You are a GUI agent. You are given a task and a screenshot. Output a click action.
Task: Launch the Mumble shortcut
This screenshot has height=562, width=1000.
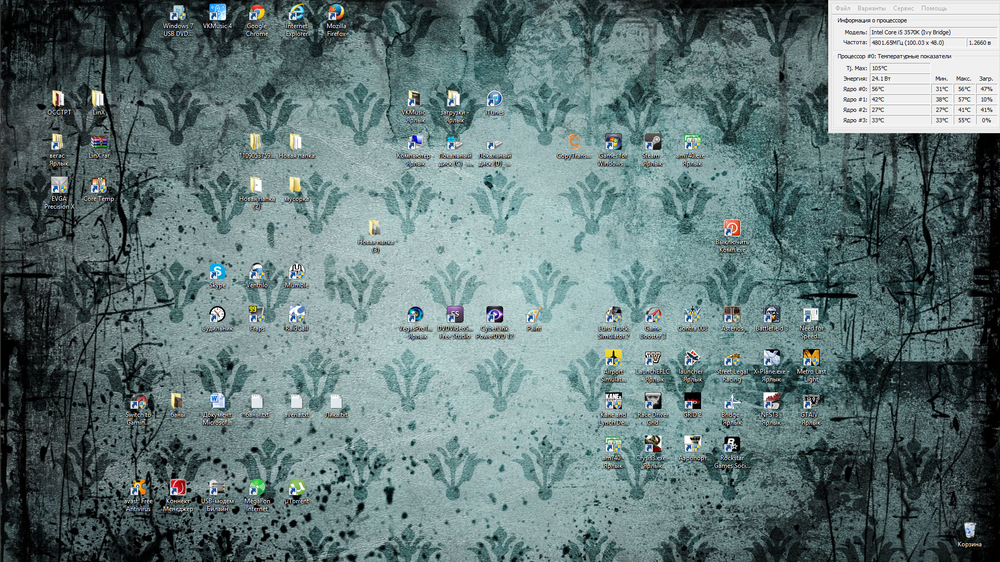point(297,276)
